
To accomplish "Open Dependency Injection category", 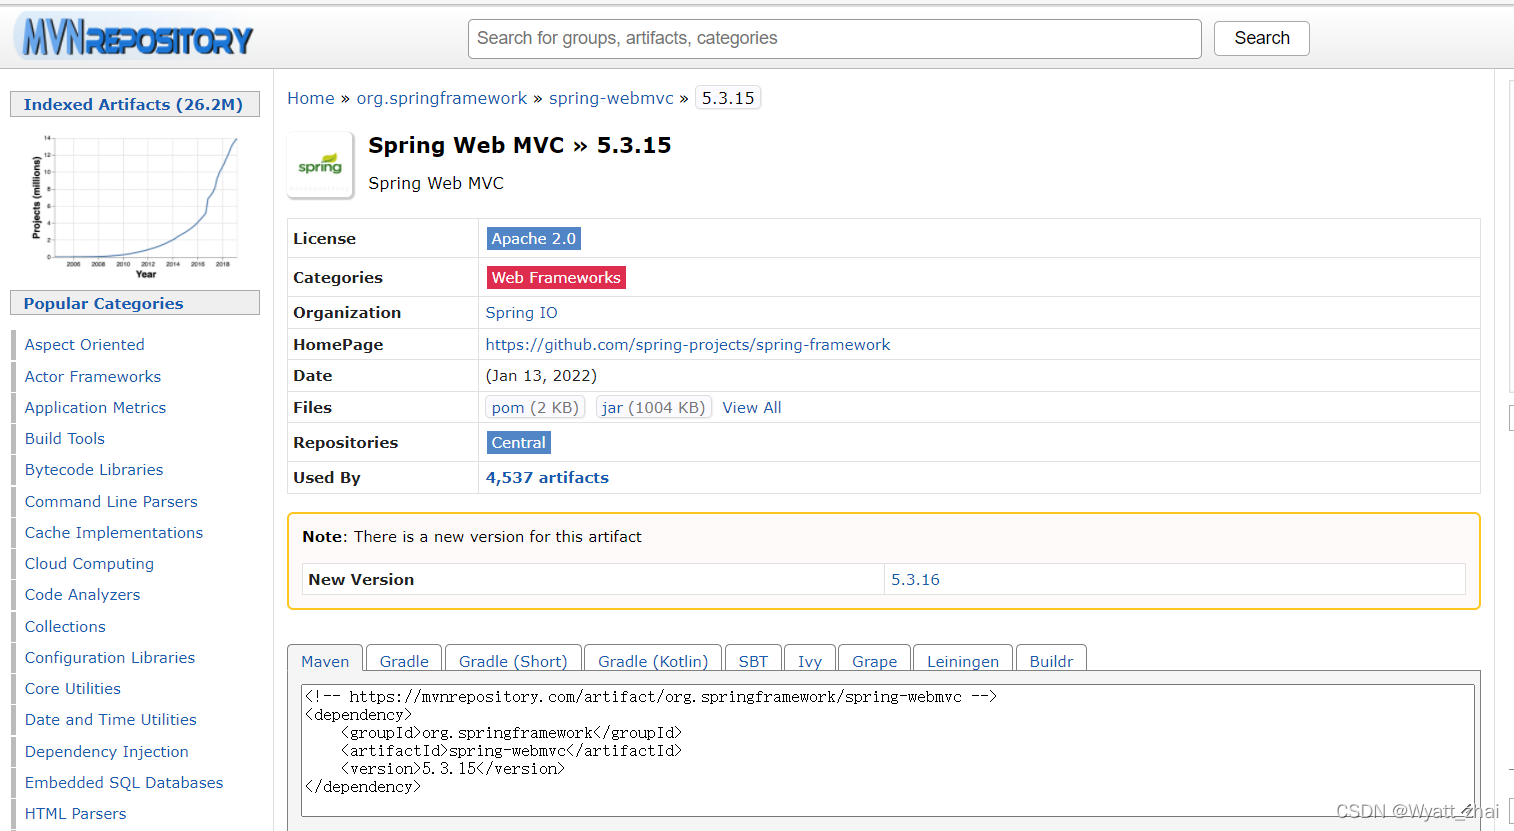I will coord(107,752).
